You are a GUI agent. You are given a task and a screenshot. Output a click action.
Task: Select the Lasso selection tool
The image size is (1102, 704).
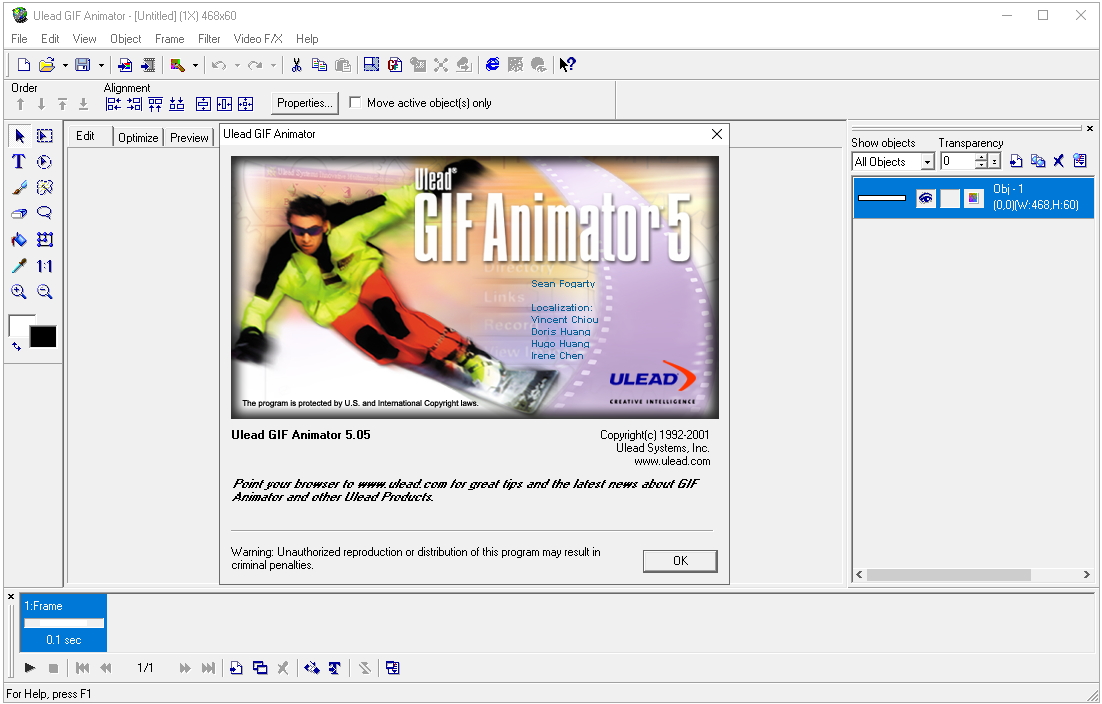(45, 213)
